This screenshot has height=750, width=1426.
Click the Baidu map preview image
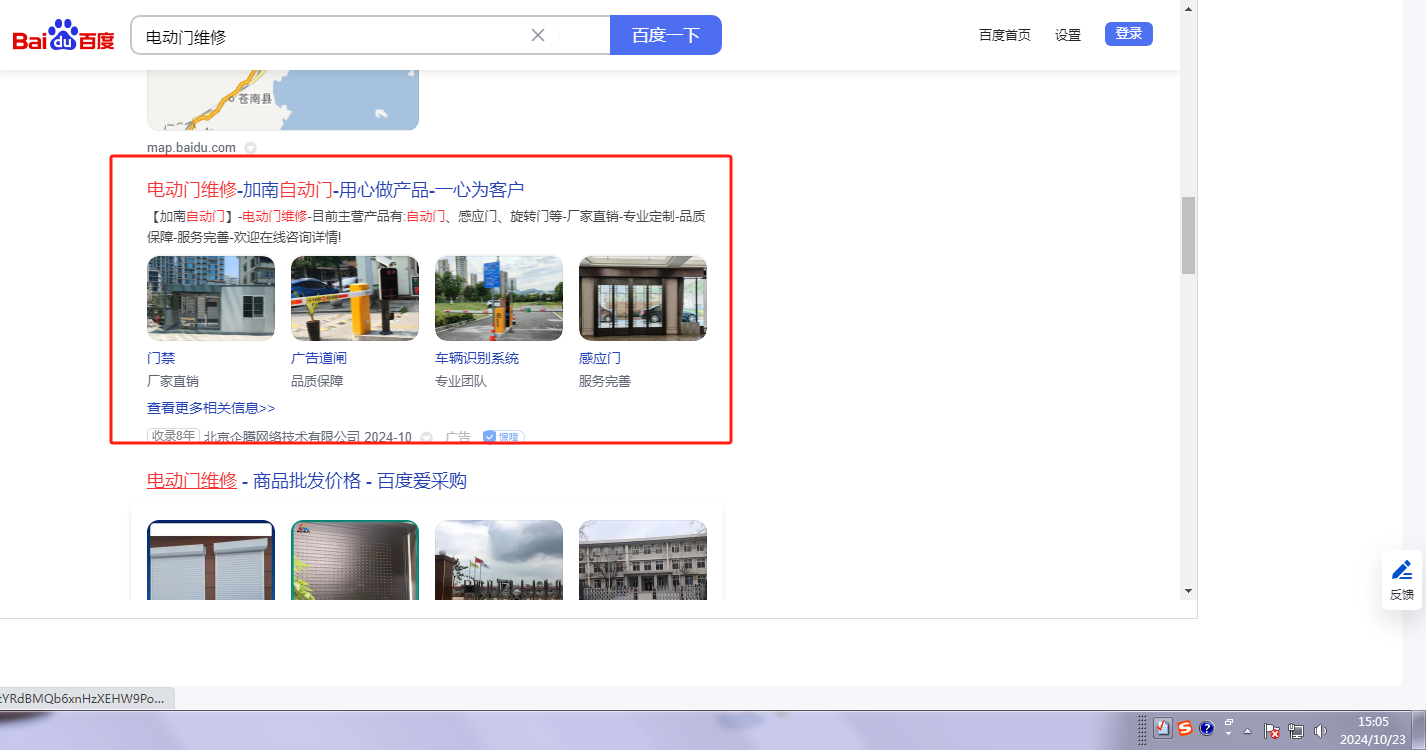[x=283, y=100]
